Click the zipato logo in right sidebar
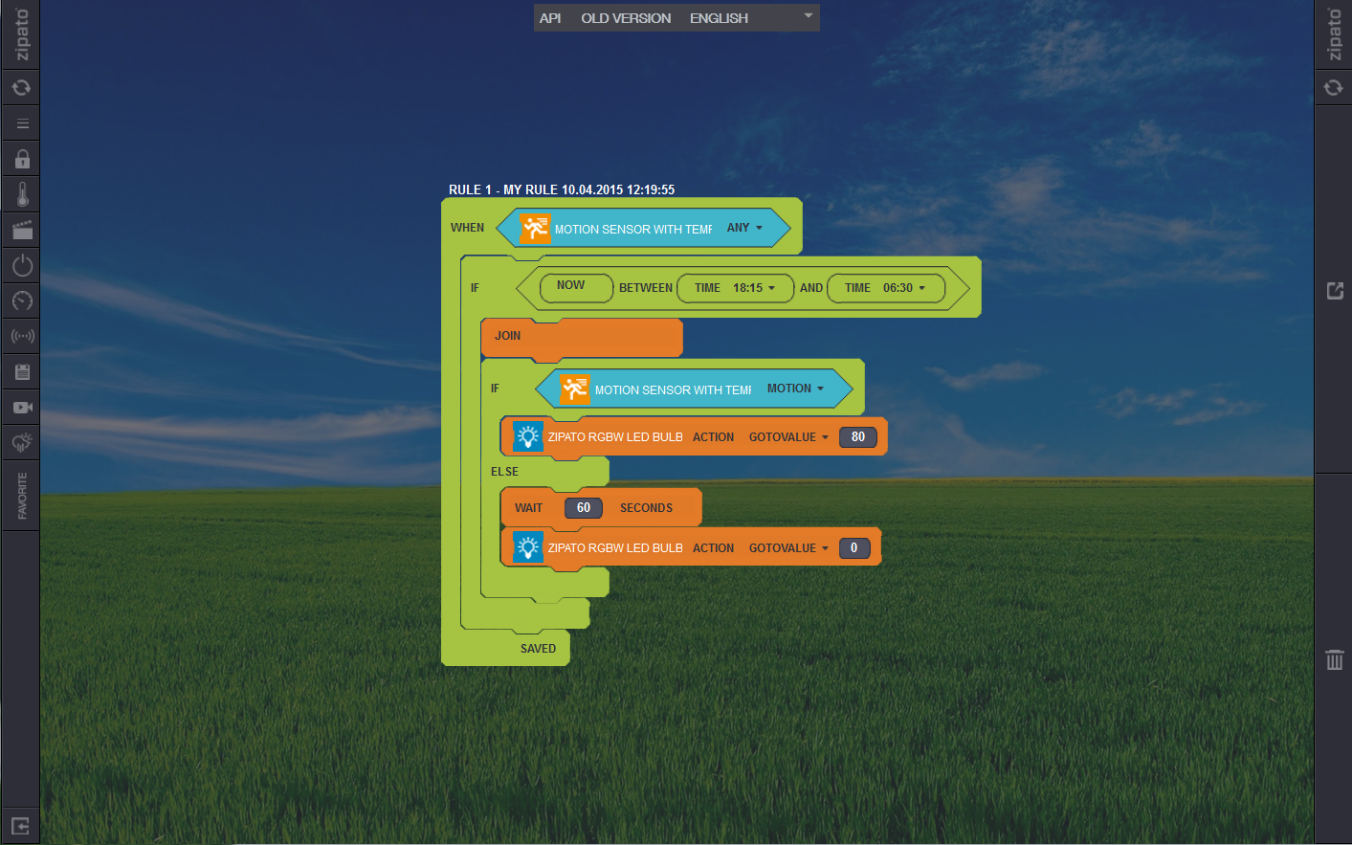The image size is (1352, 845). [1334, 34]
